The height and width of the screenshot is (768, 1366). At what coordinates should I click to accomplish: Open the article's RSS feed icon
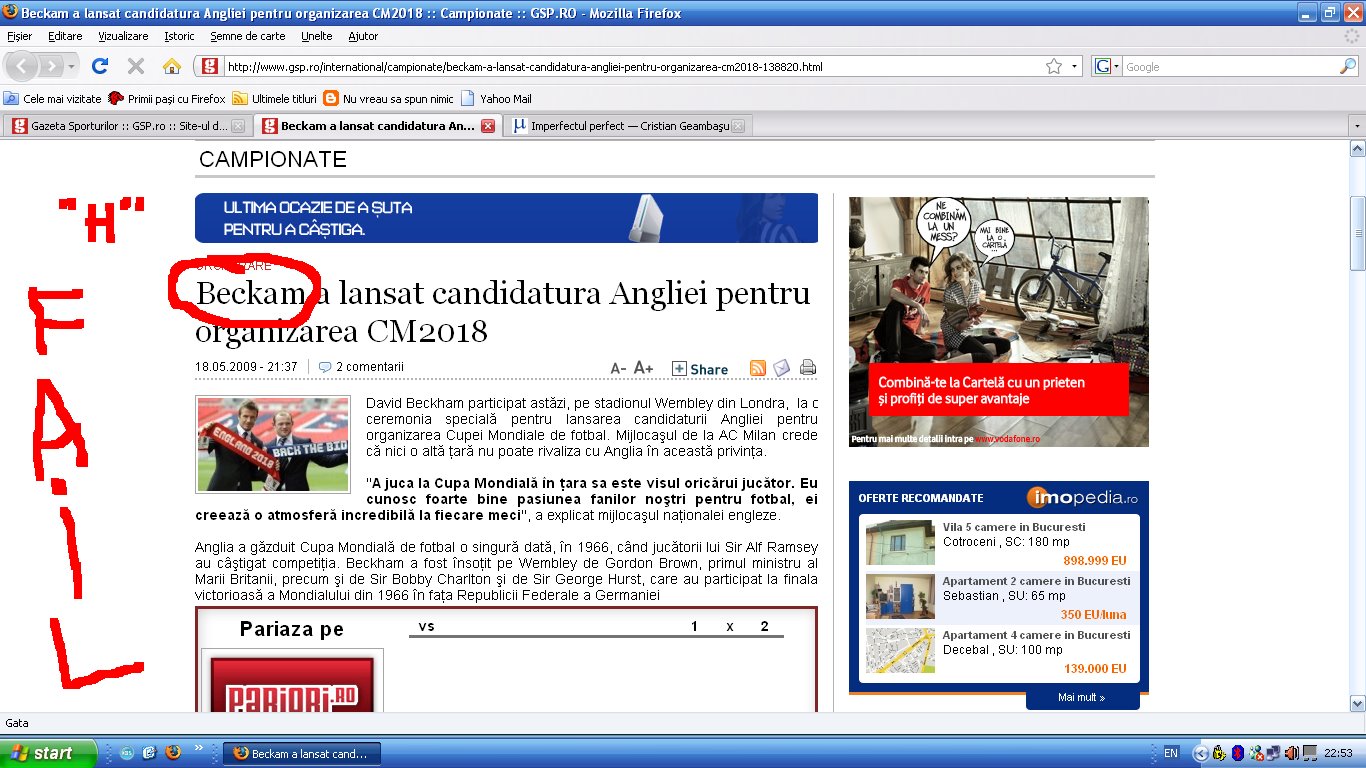758,368
